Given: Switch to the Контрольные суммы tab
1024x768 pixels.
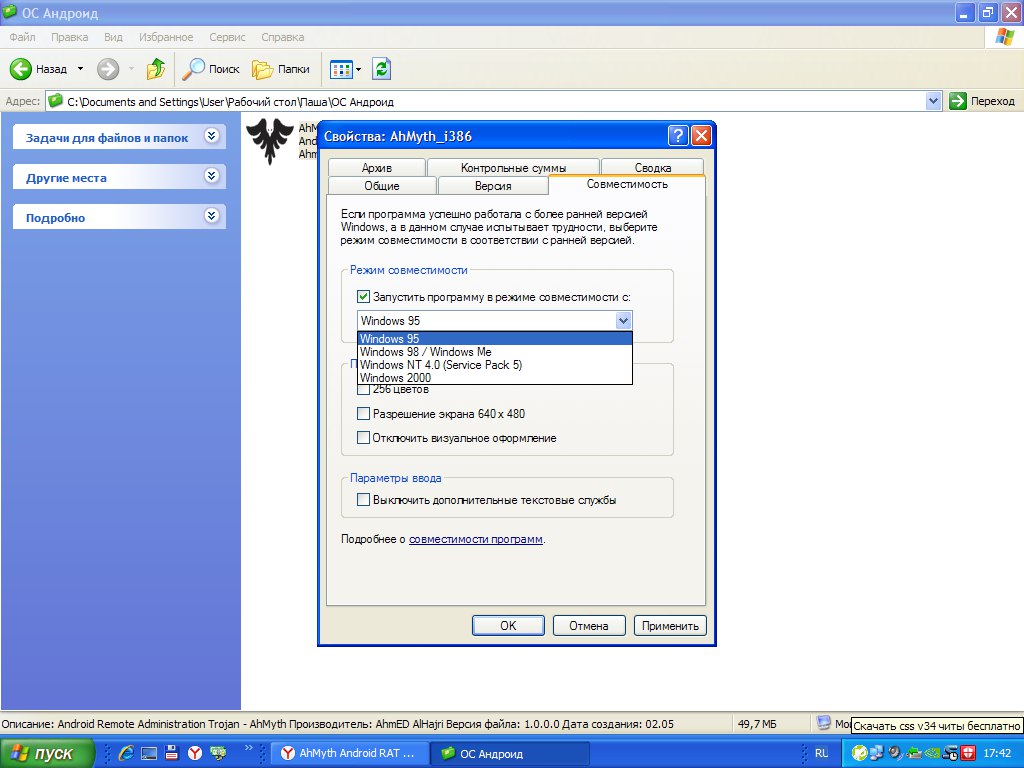Looking at the screenshot, I should coord(513,167).
